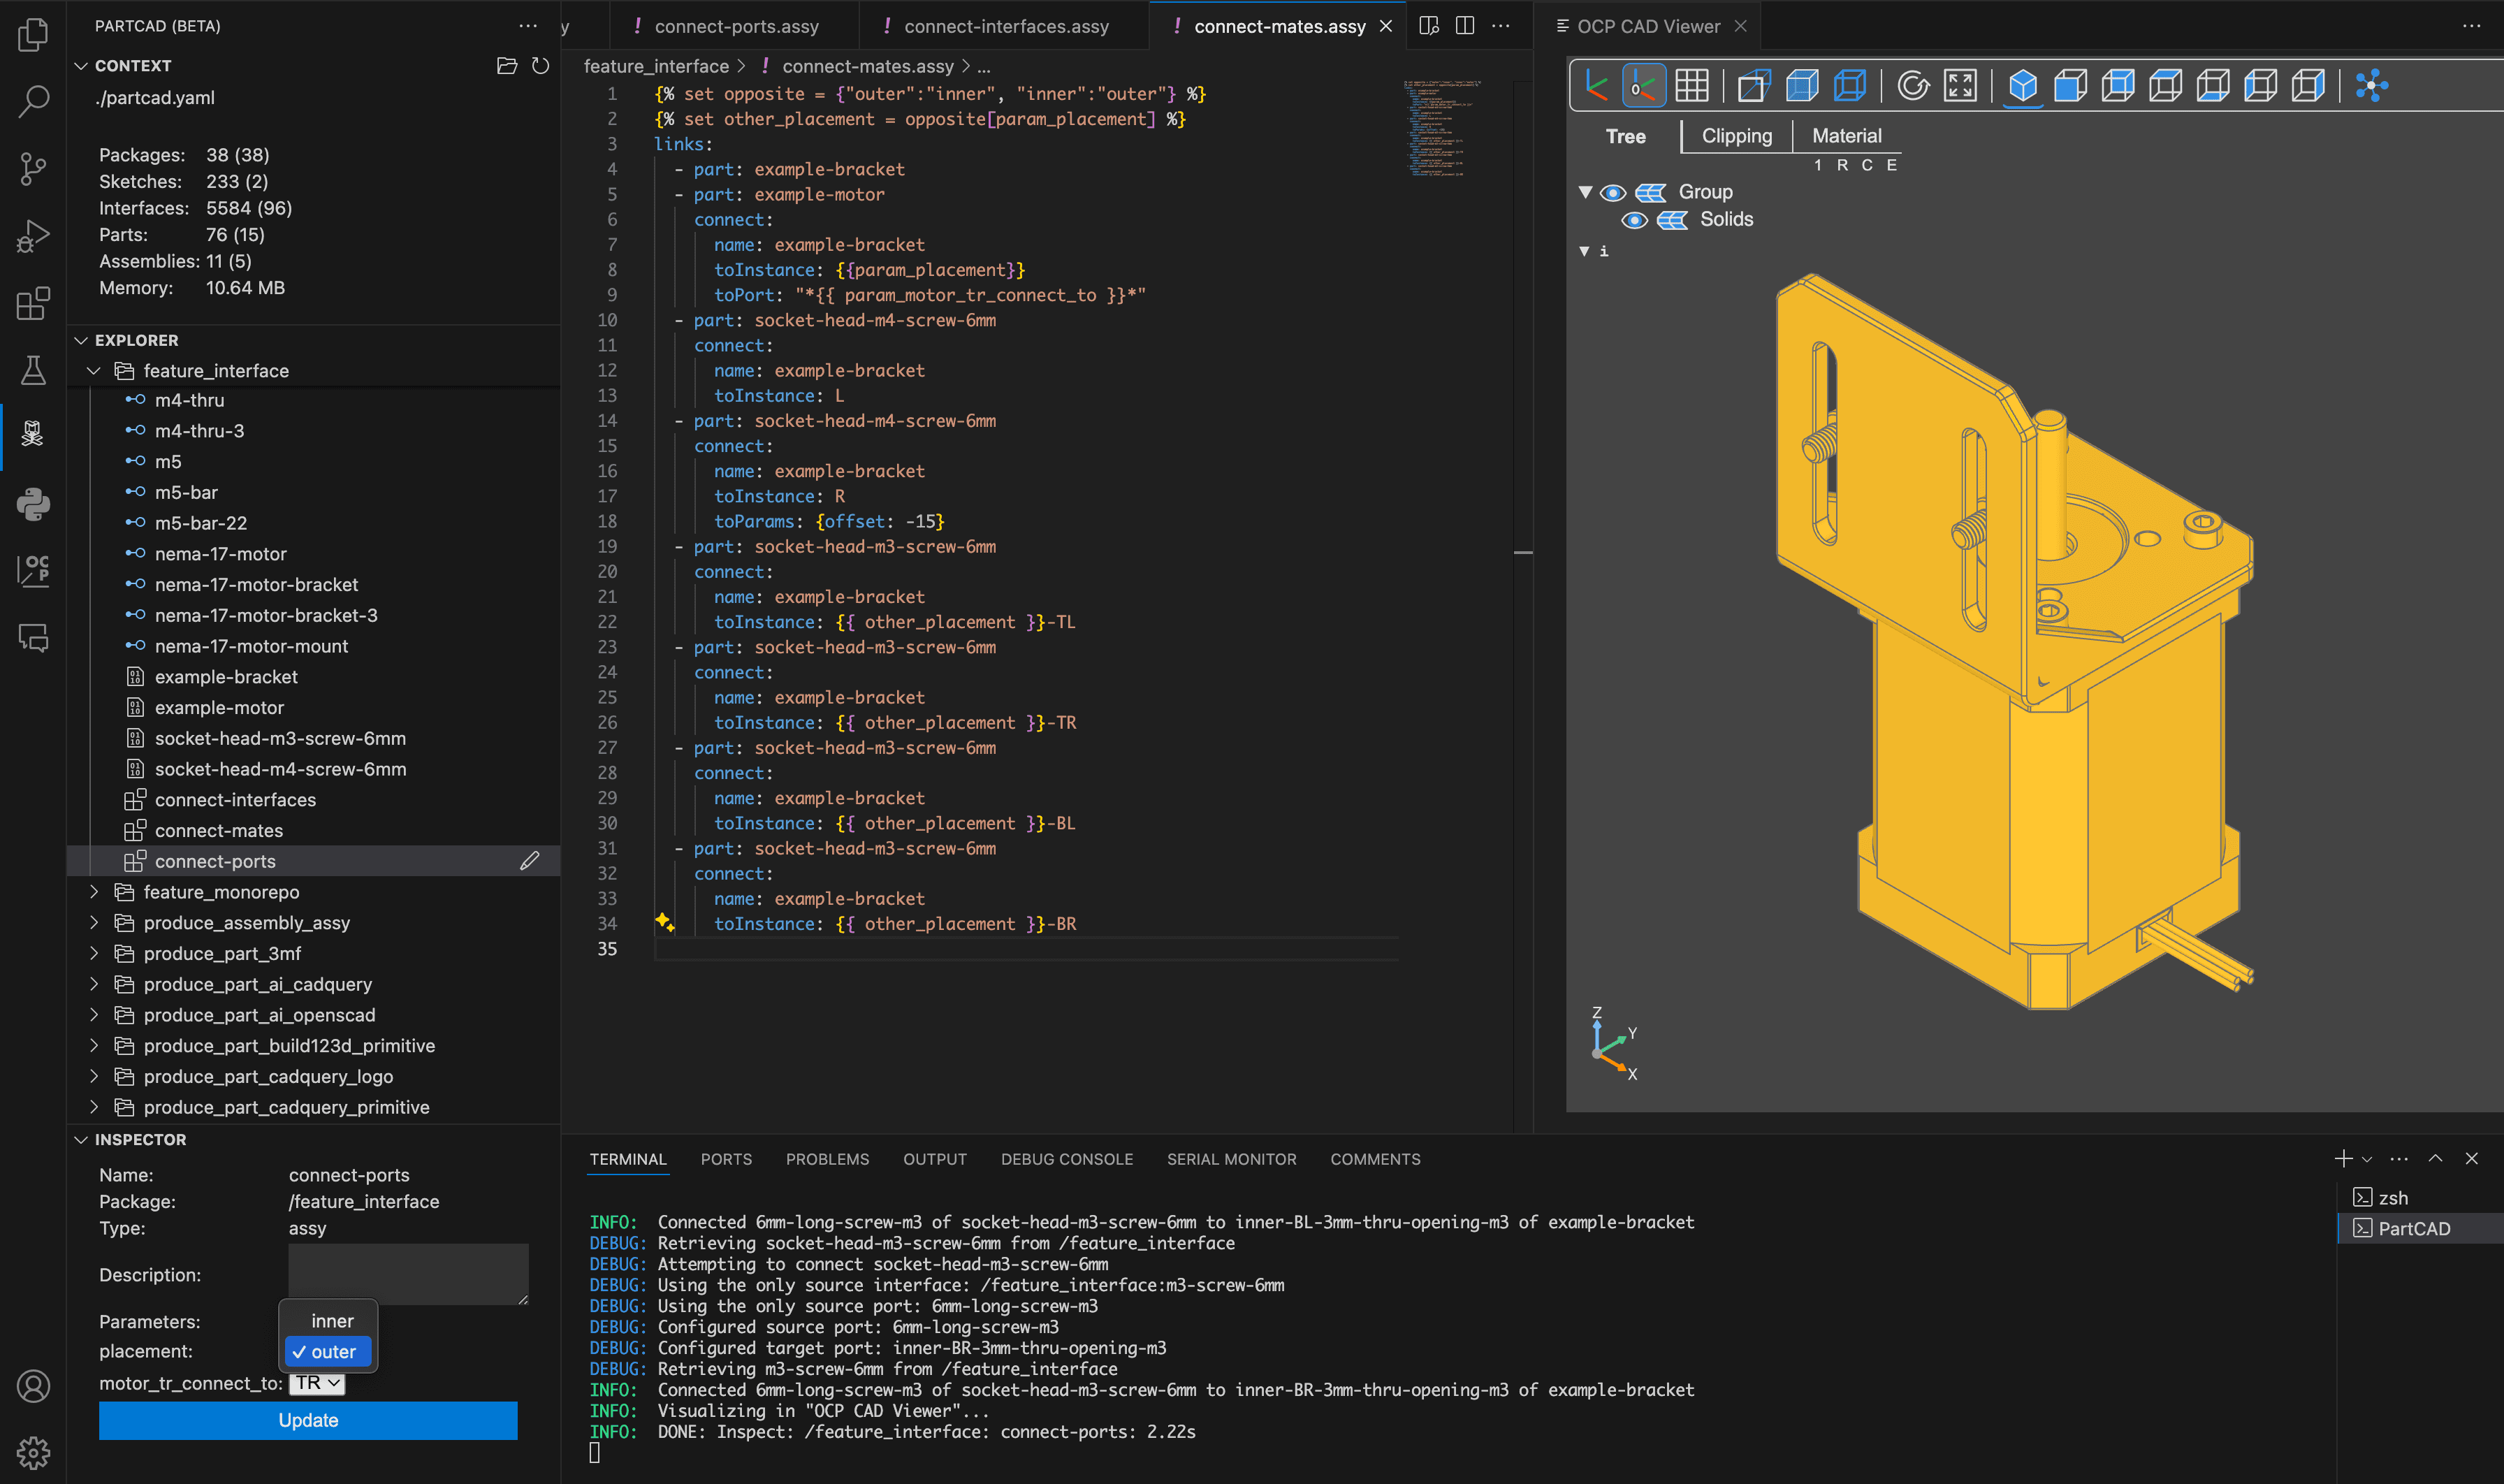Toggle visibility eye for Group
Image resolution: width=2504 pixels, height=1484 pixels.
pyautogui.click(x=1613, y=192)
